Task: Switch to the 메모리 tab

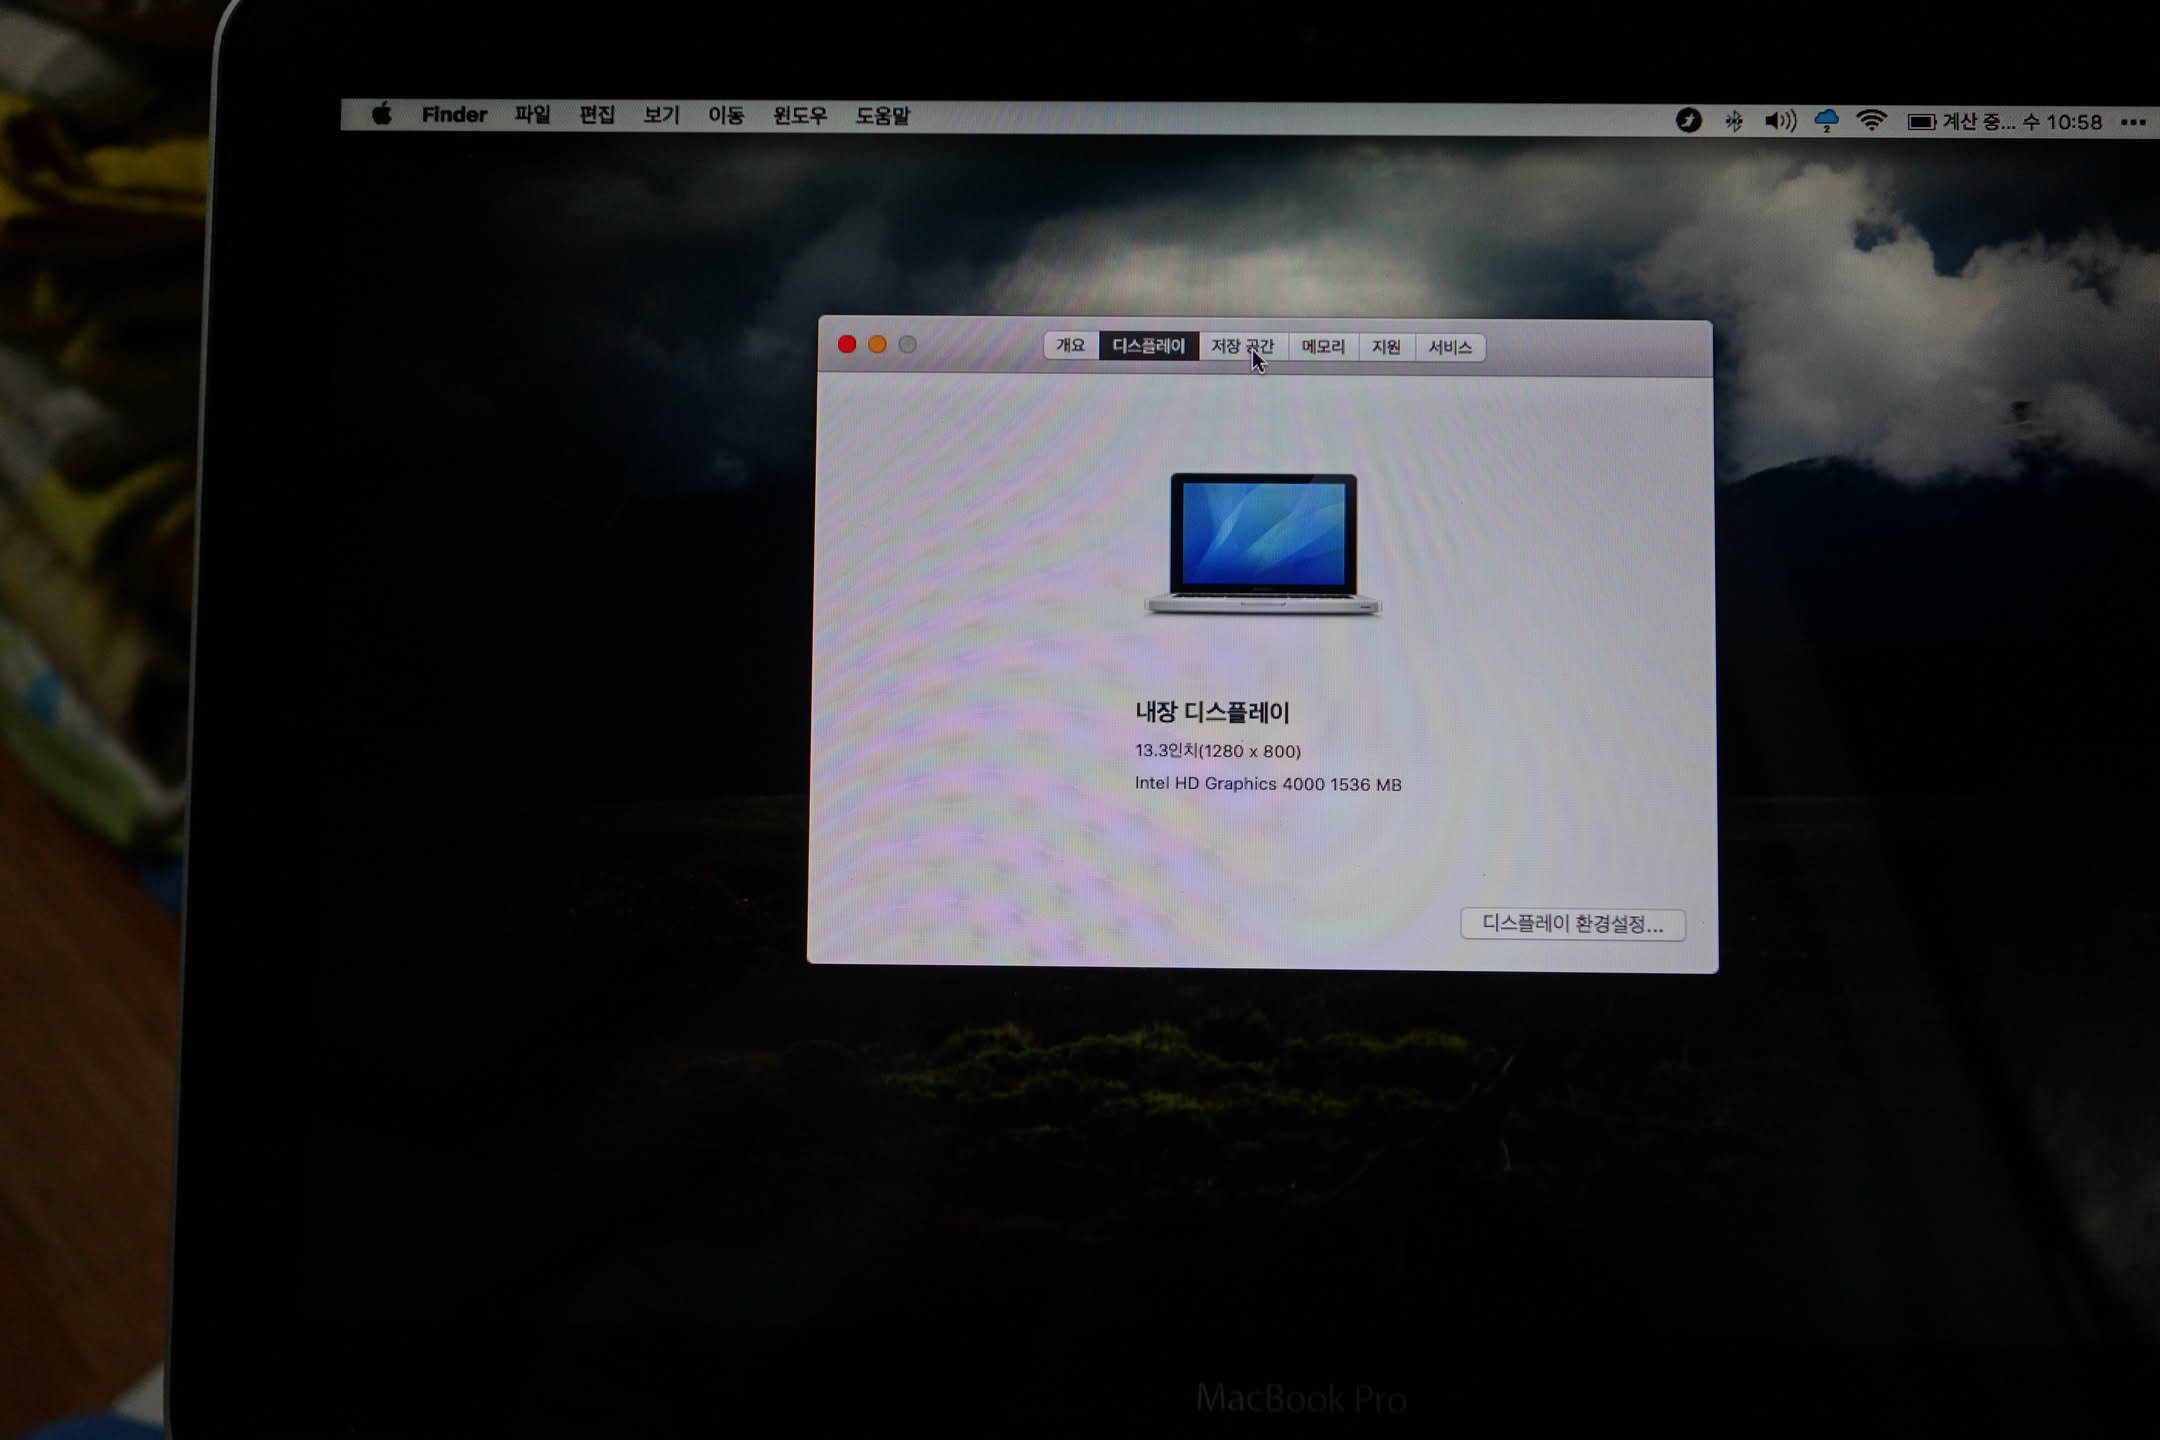Action: (1322, 346)
